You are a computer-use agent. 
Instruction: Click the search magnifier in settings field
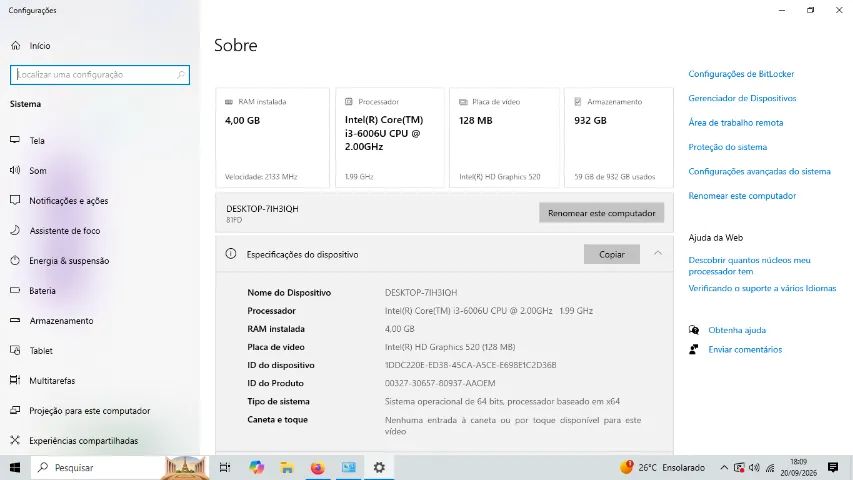(181, 75)
